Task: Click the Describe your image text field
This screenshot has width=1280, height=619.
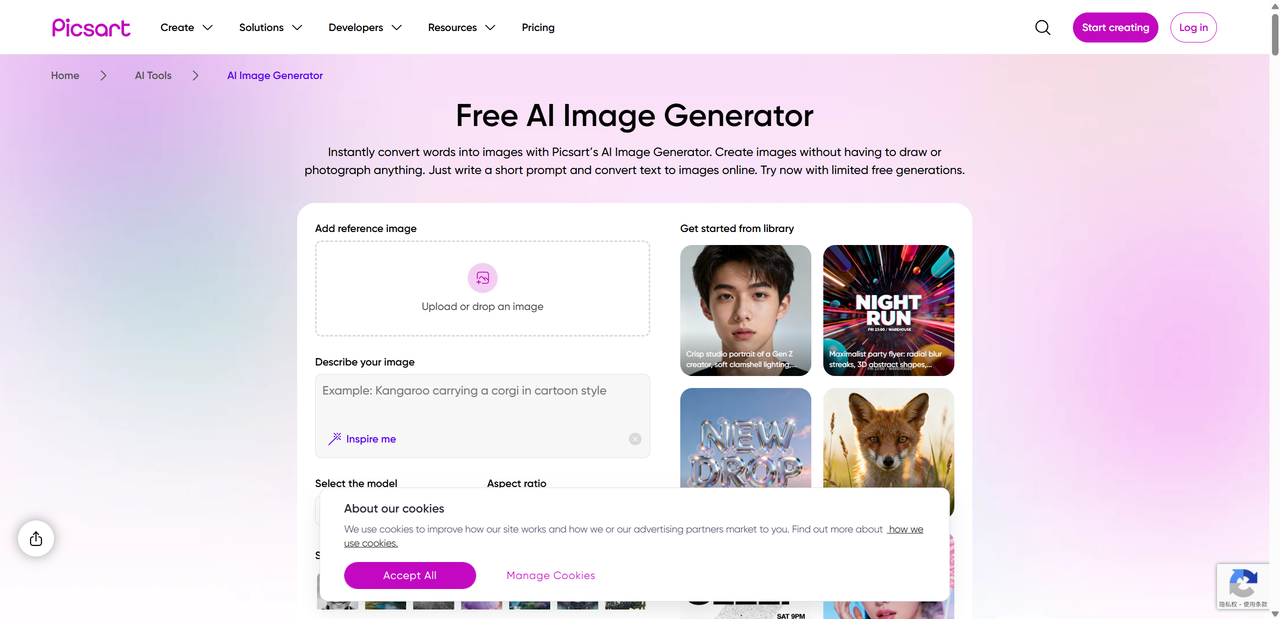Action: 482,416
